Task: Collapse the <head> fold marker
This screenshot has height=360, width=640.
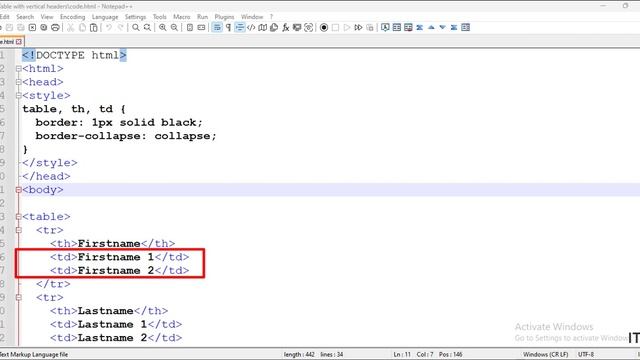Action: 18,82
